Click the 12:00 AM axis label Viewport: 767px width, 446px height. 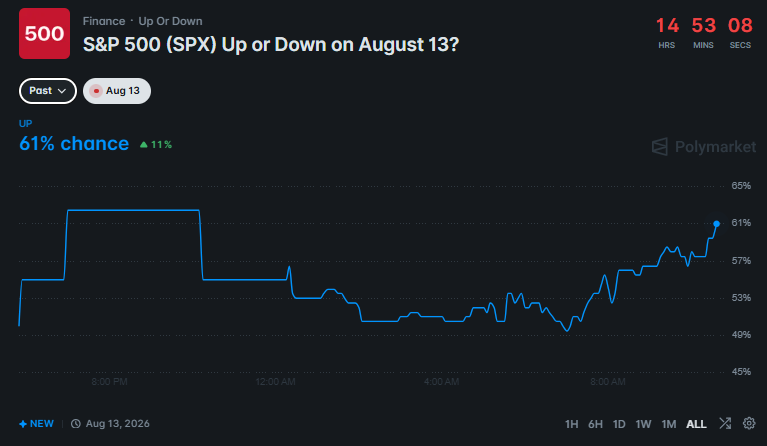click(275, 381)
